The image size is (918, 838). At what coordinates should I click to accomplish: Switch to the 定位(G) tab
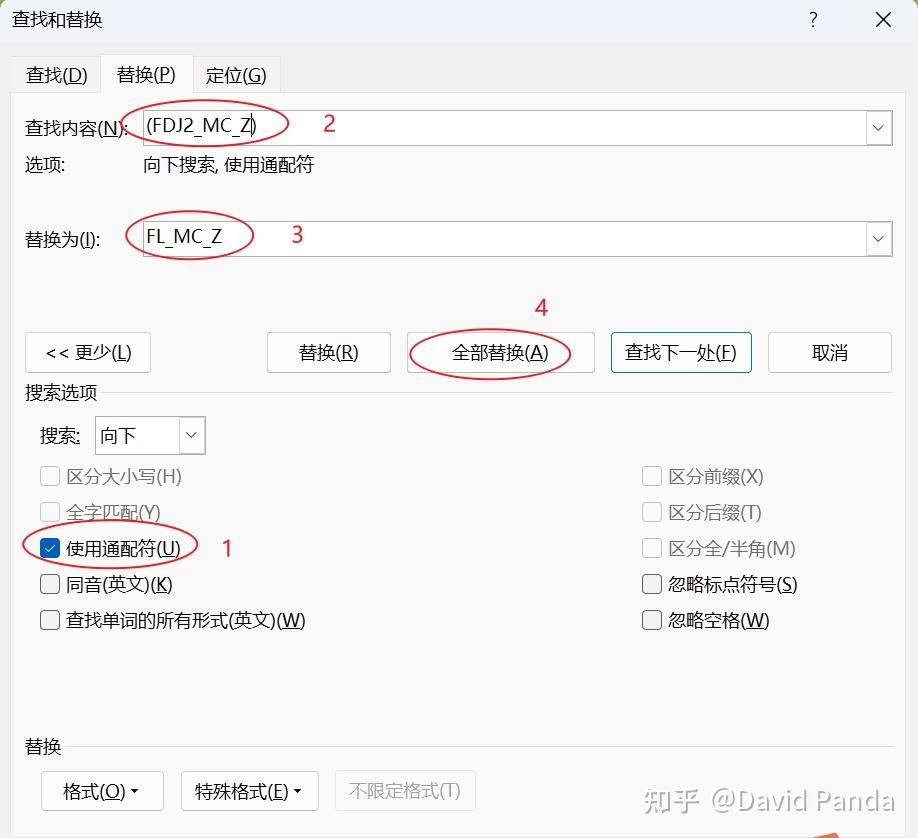[237, 74]
